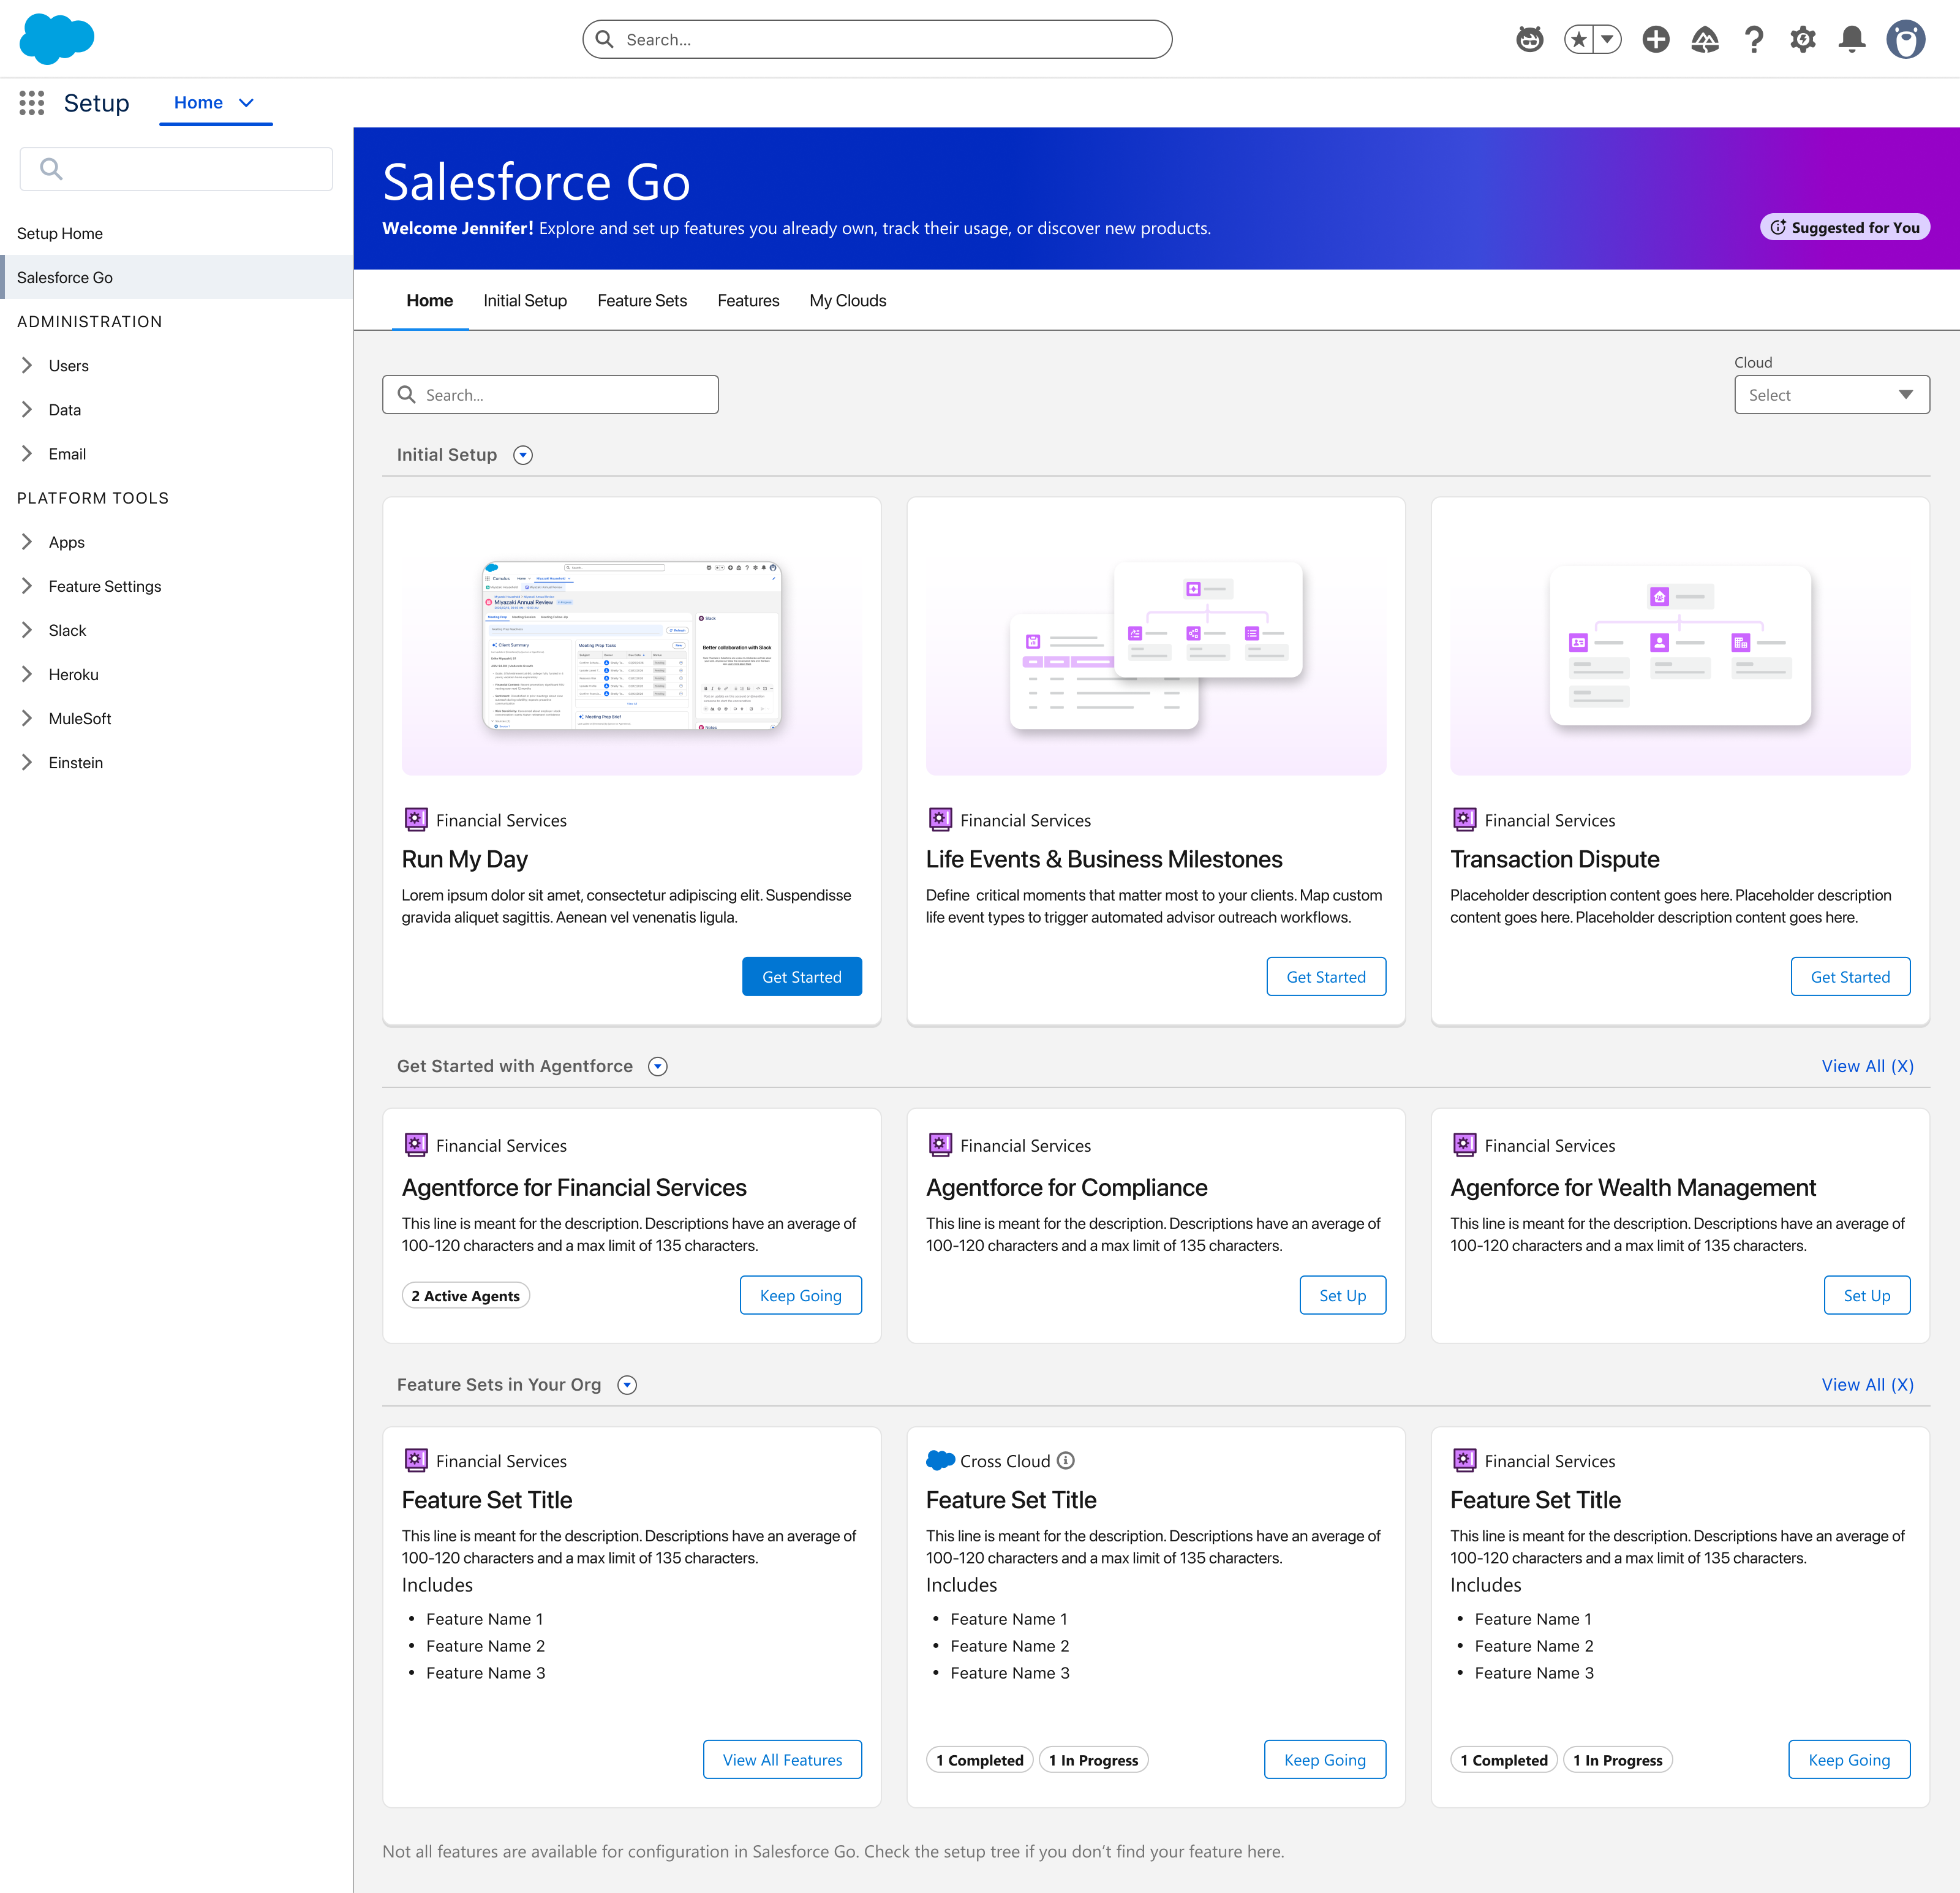Viewport: 1960px width, 1893px height.
Task: Collapse the Feature Sets in Your Org section
Action: point(627,1385)
